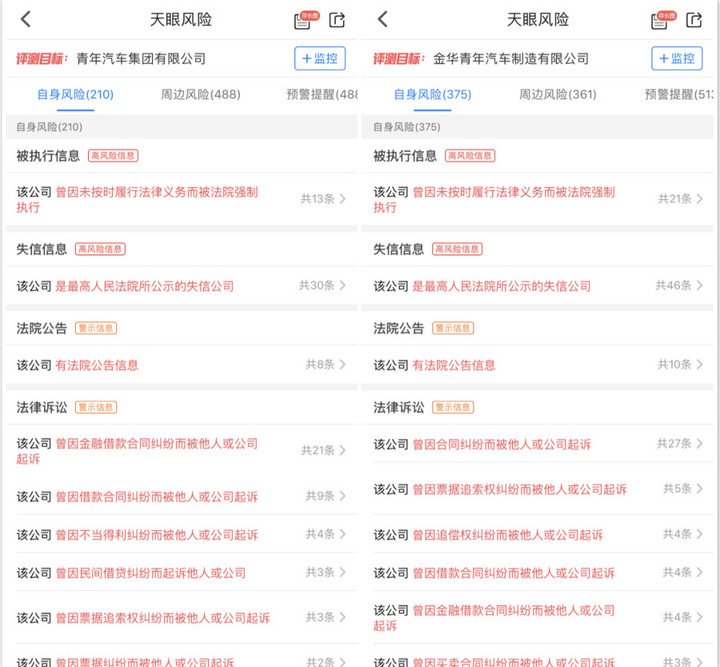This screenshot has height=667, width=720.
Task: Expand the 共21条 enforcement records on the right screen
Action: [x=680, y=199]
